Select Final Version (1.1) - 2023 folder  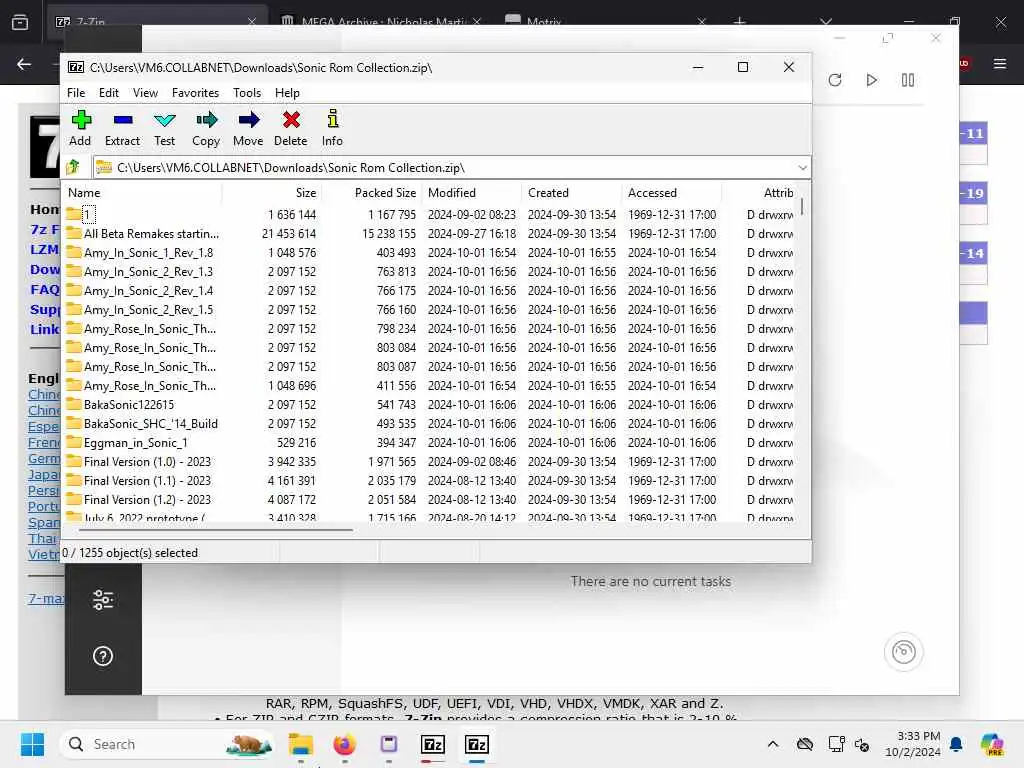pos(138,481)
